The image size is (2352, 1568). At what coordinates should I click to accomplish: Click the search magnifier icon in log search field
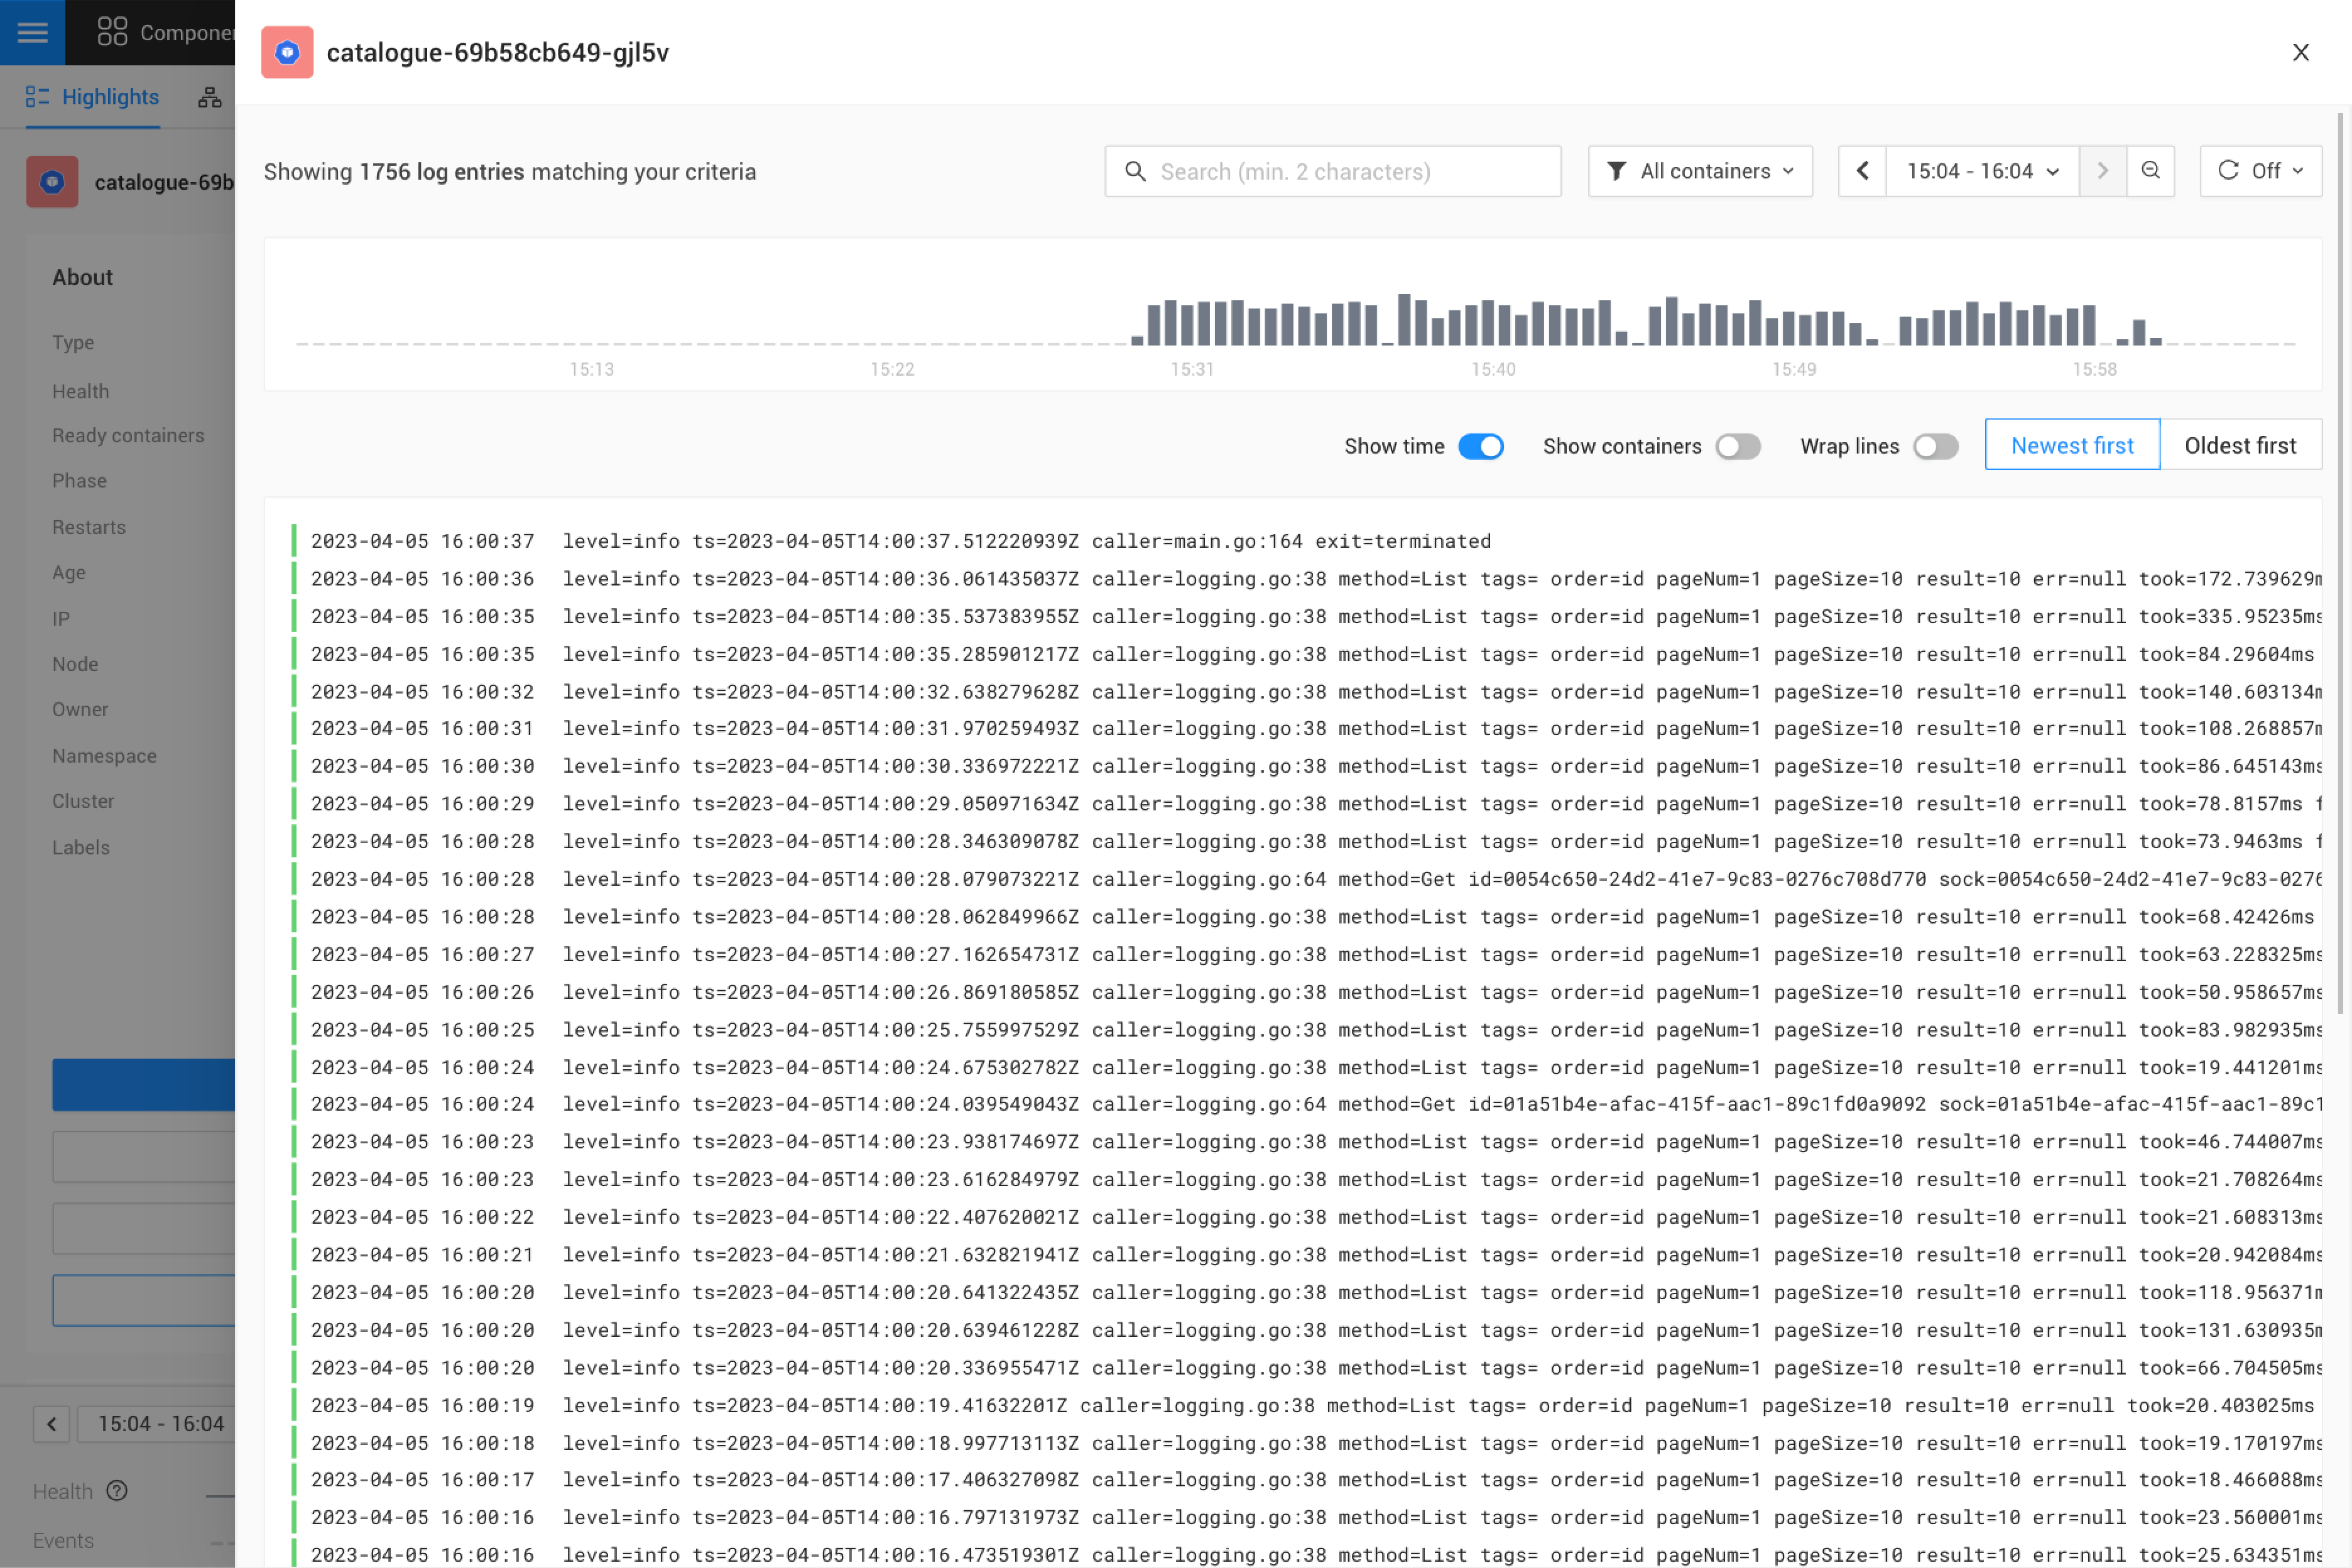[1136, 171]
